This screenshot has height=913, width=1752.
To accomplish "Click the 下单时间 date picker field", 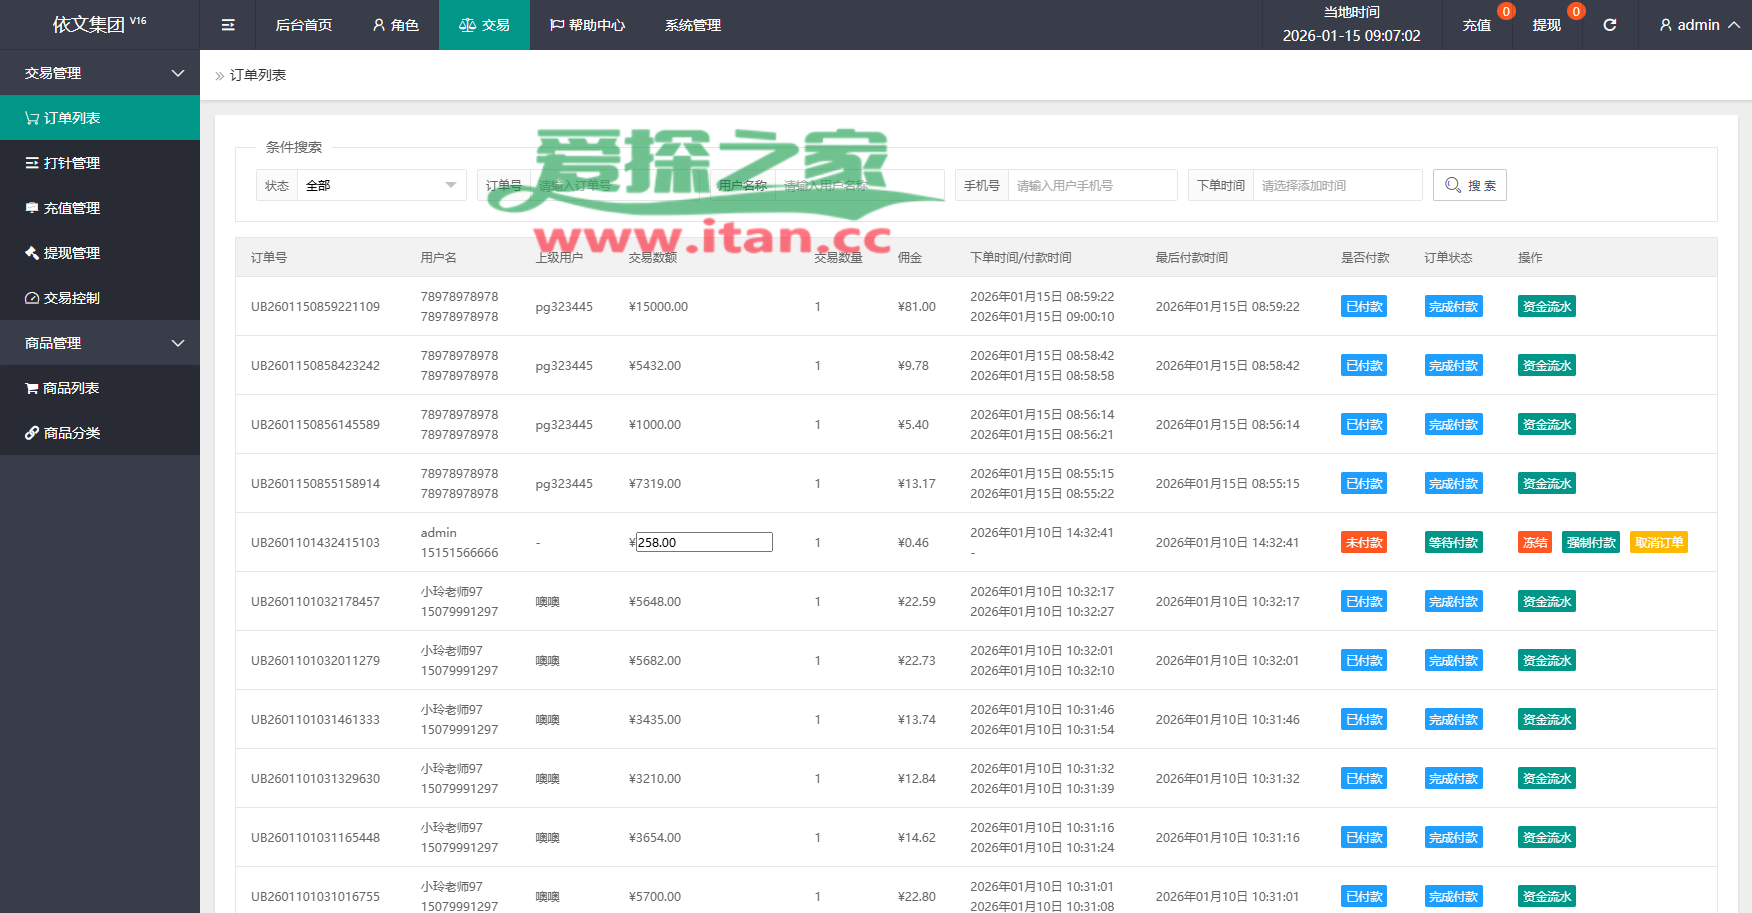I will click(1336, 185).
